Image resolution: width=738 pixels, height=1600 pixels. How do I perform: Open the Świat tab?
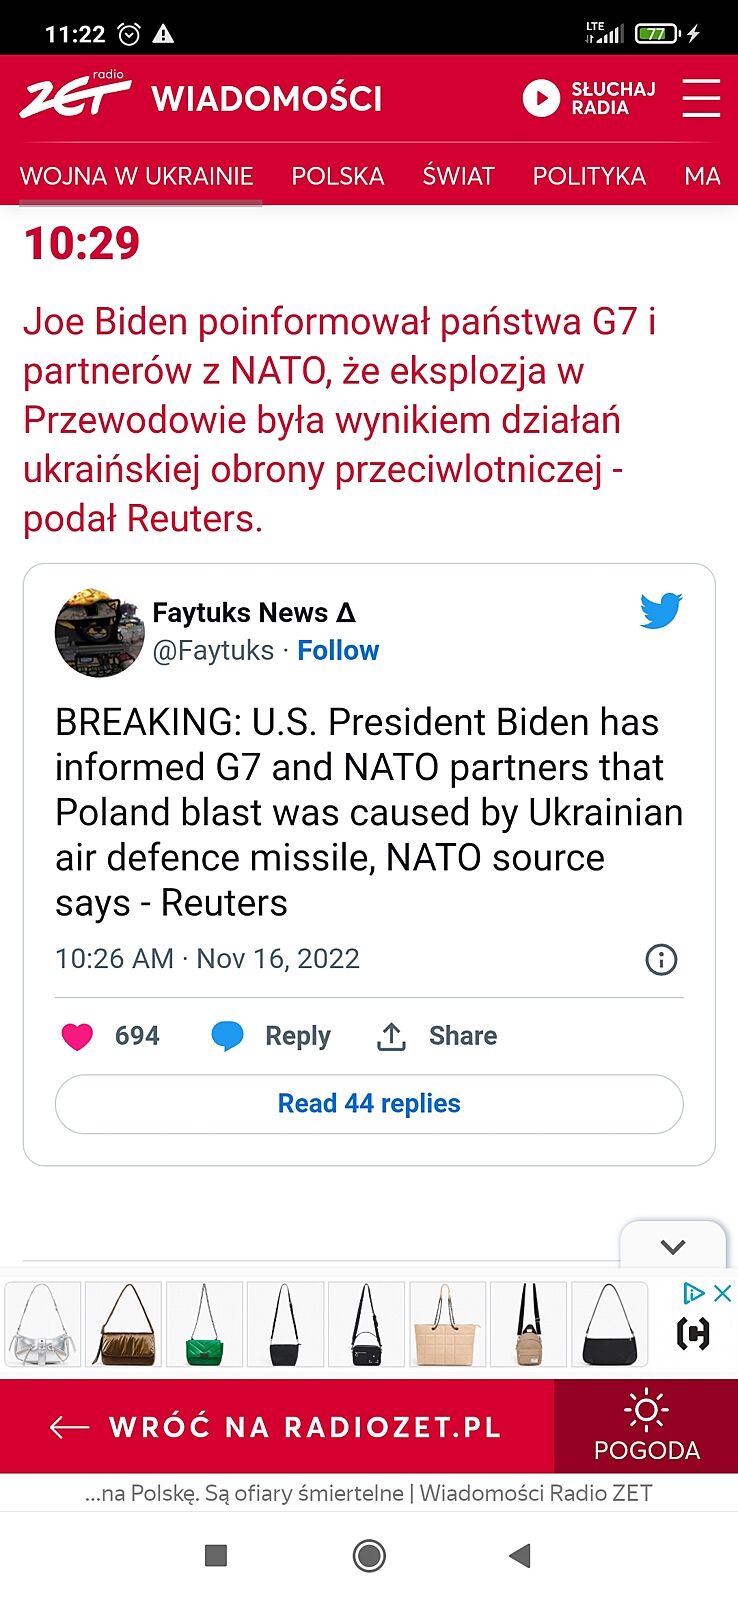click(x=458, y=176)
